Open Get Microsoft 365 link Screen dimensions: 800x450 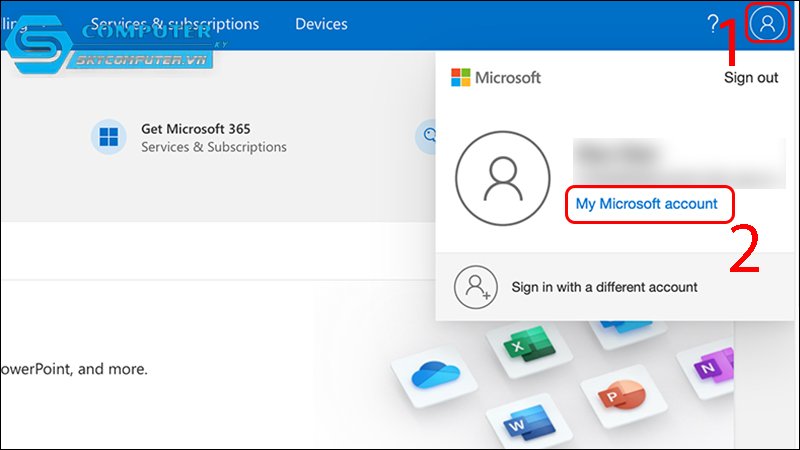pyautogui.click(x=196, y=129)
